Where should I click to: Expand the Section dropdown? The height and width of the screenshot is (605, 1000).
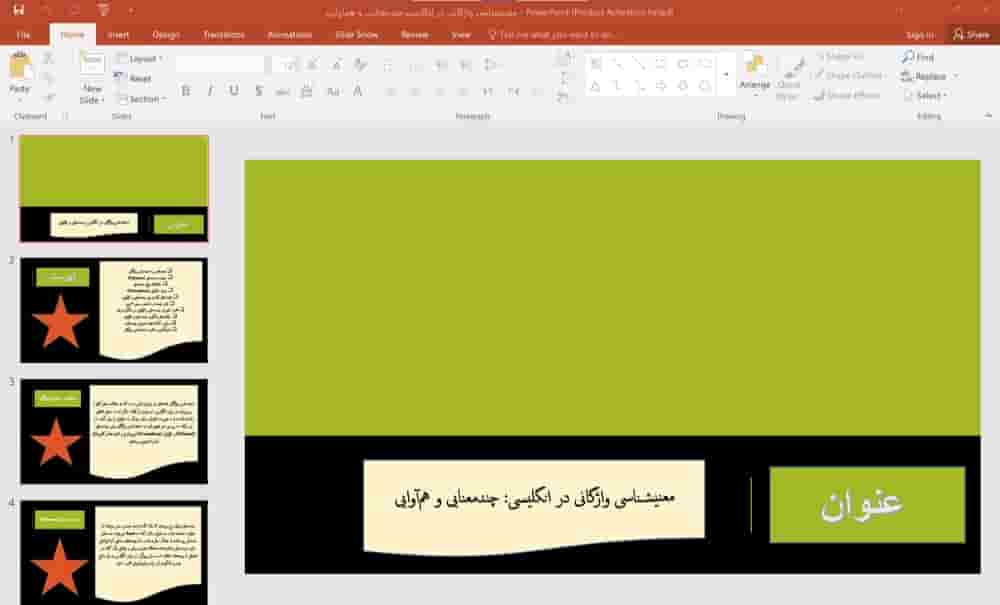pos(143,99)
